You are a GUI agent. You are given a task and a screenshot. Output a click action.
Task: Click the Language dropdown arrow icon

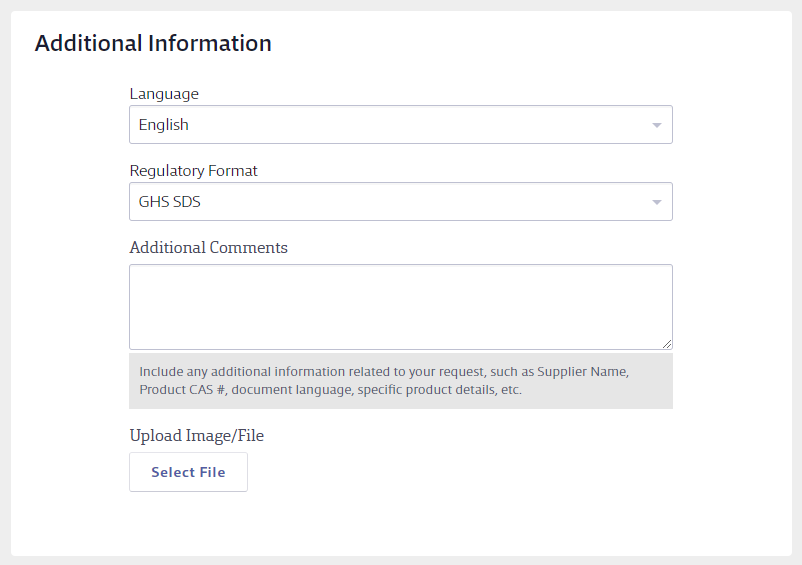click(657, 125)
